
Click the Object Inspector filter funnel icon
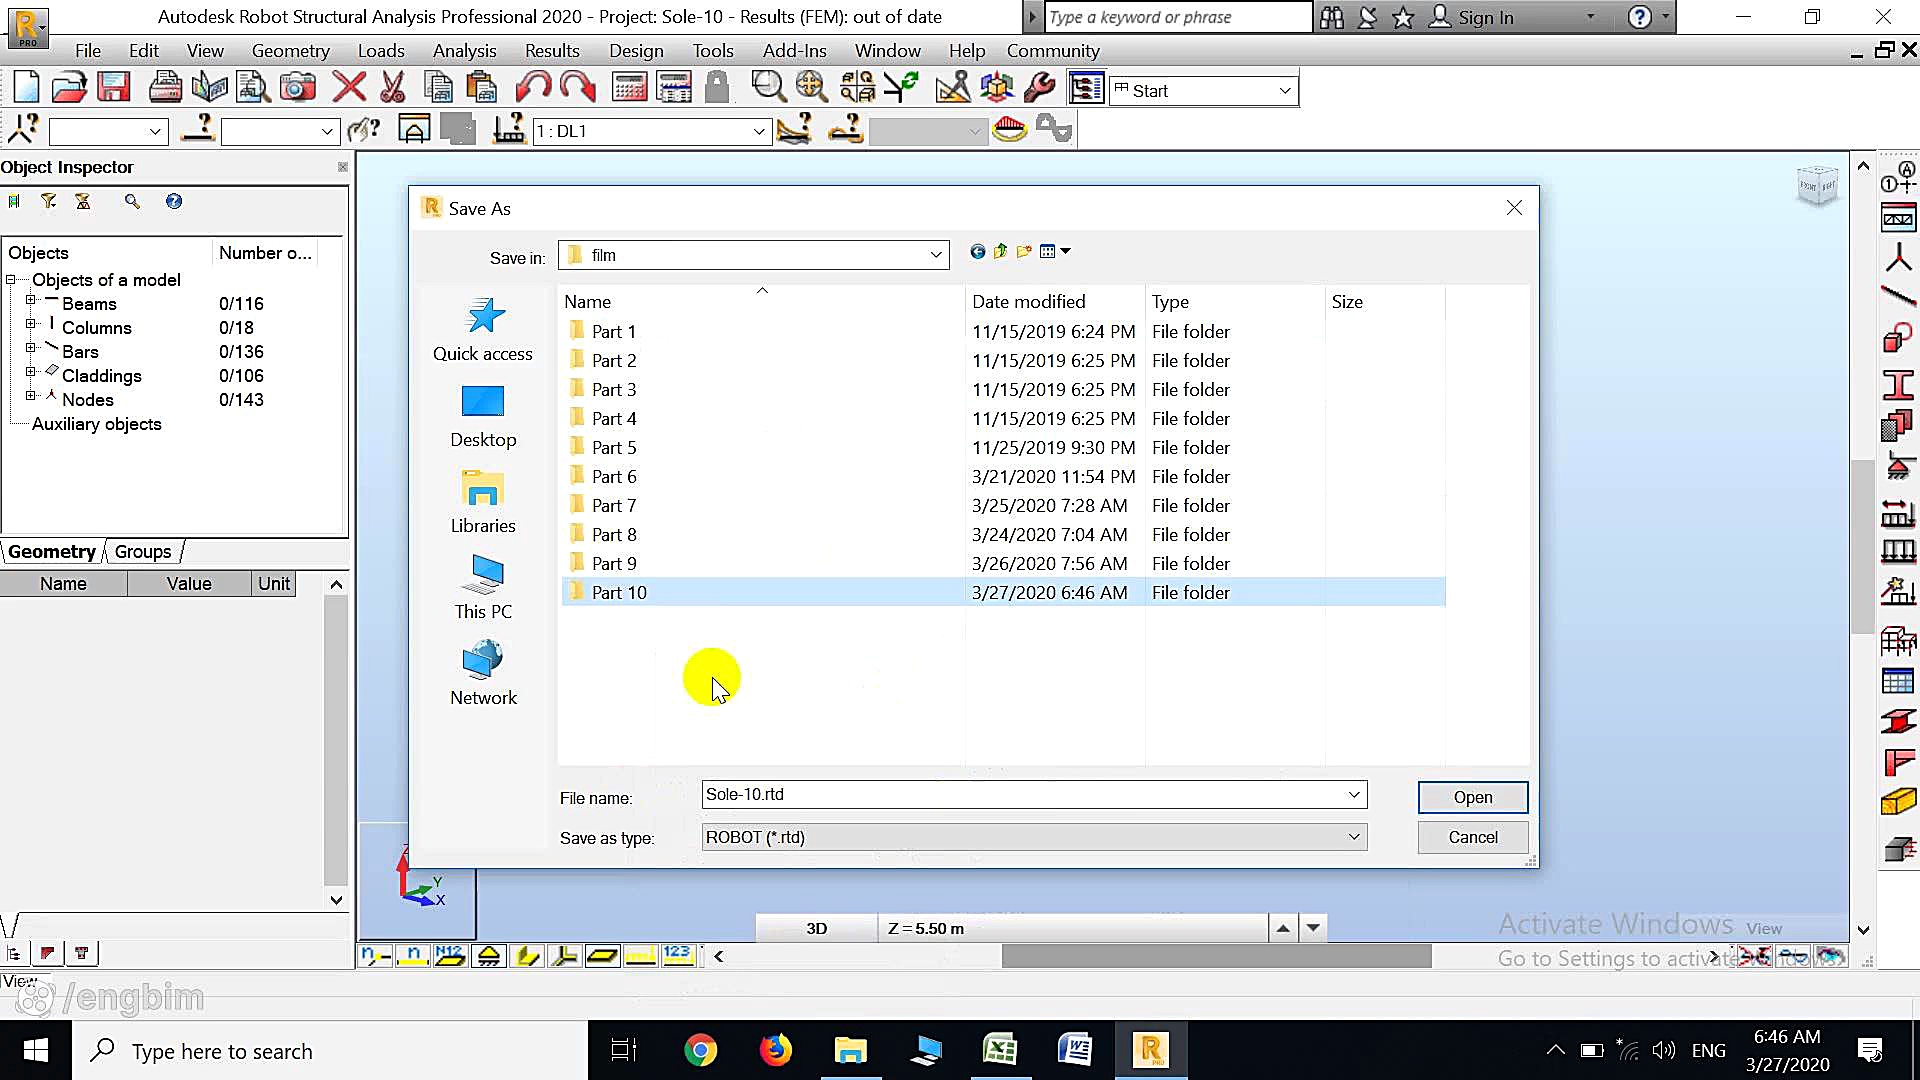48,201
